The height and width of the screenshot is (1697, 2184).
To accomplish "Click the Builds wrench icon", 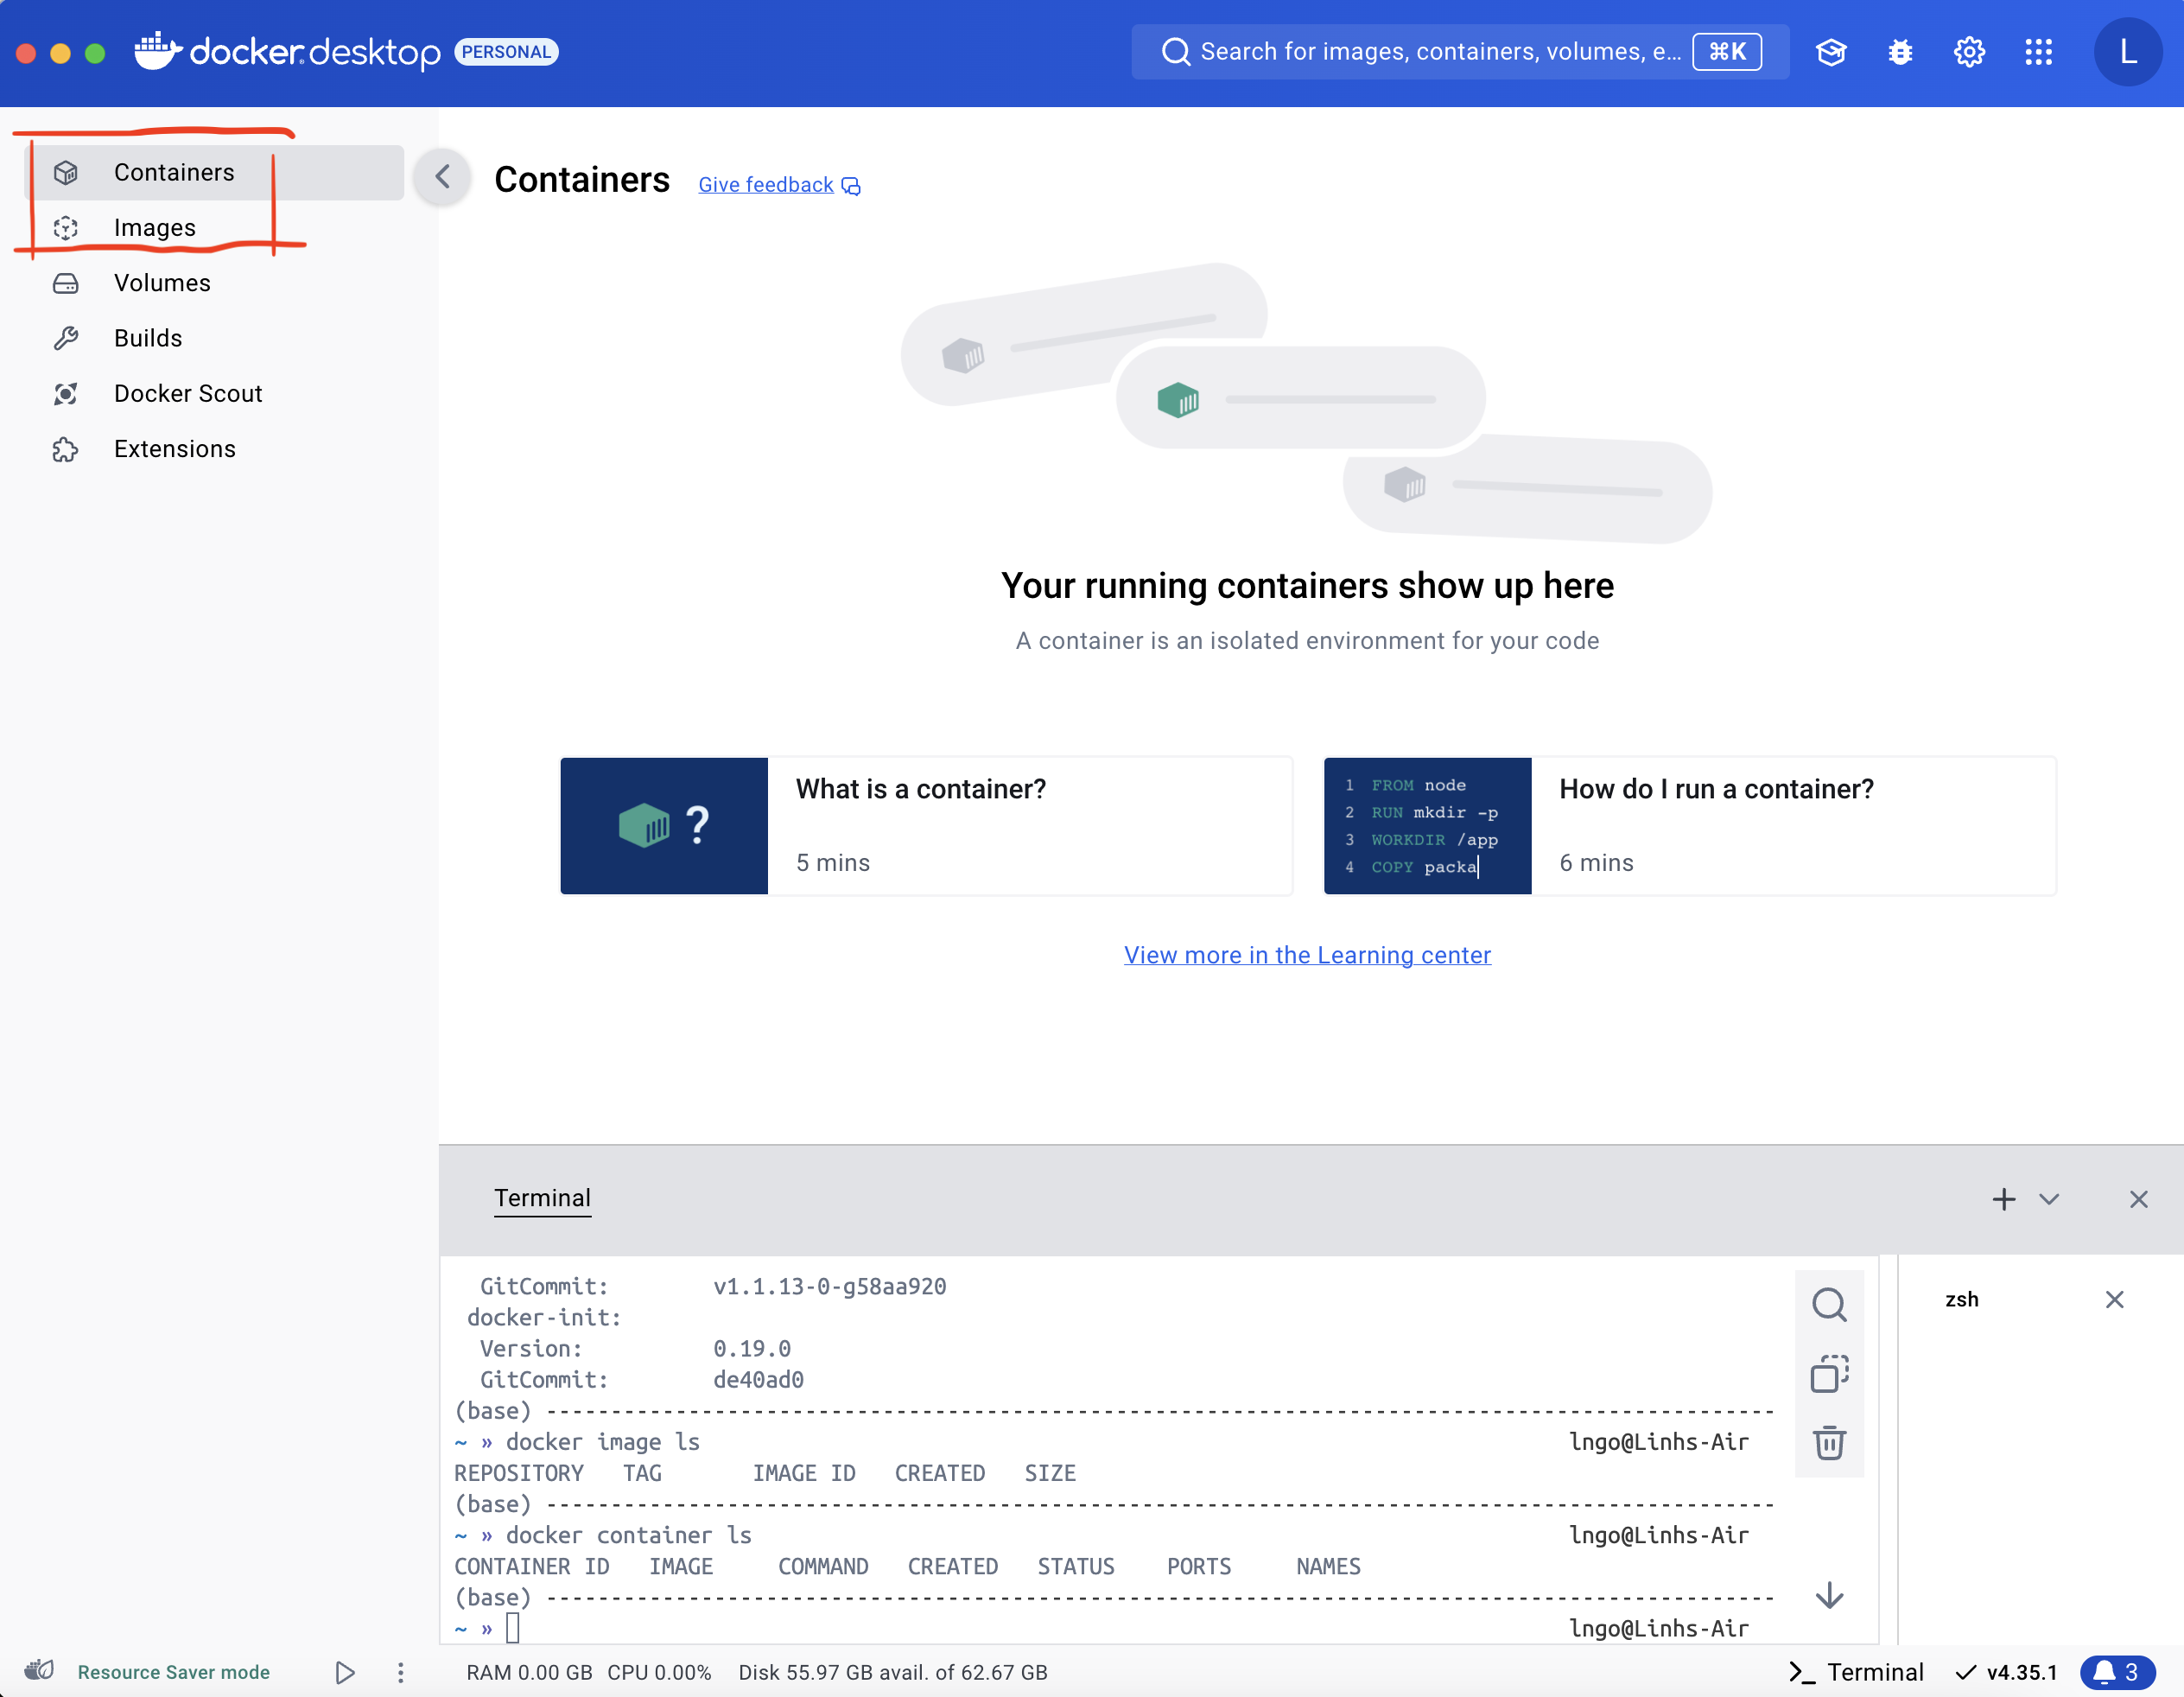I will tap(66, 338).
